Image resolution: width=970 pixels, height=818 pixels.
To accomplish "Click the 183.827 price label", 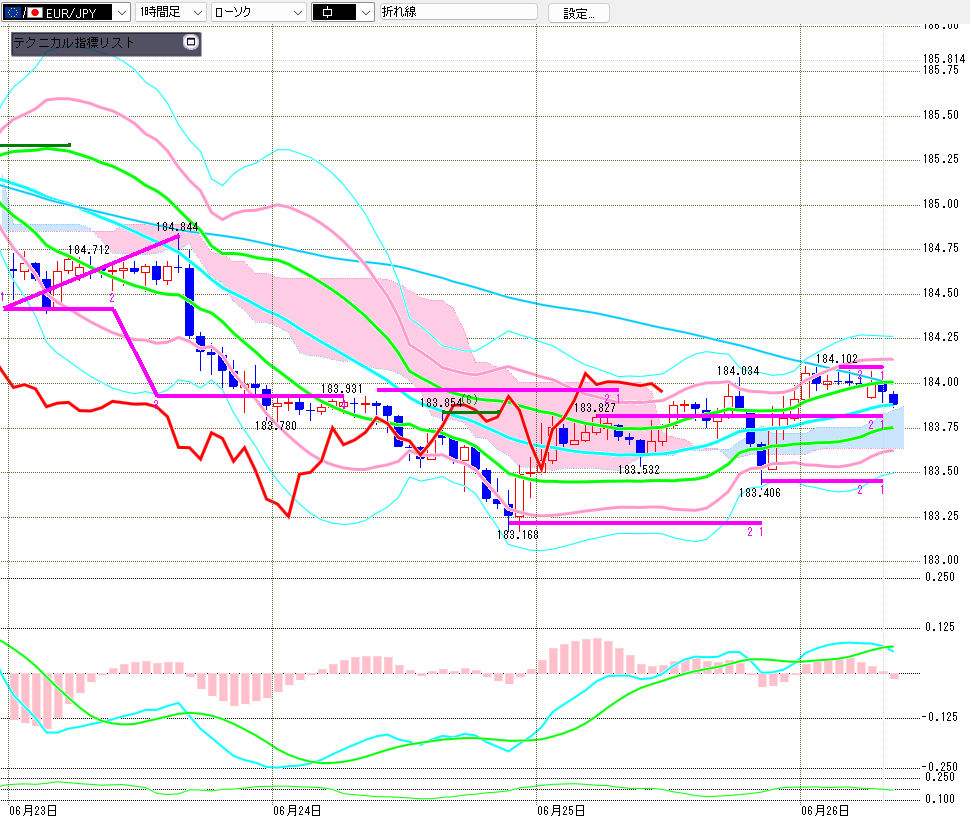I will pyautogui.click(x=594, y=408).
